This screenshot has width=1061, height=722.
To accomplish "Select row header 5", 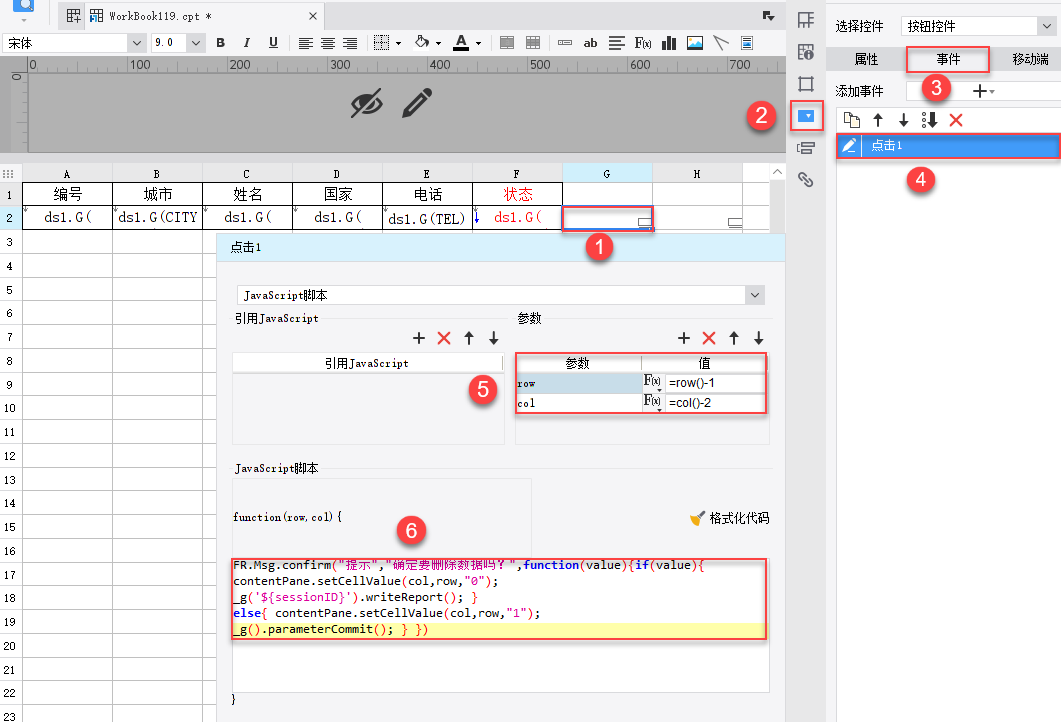I will coord(10,290).
